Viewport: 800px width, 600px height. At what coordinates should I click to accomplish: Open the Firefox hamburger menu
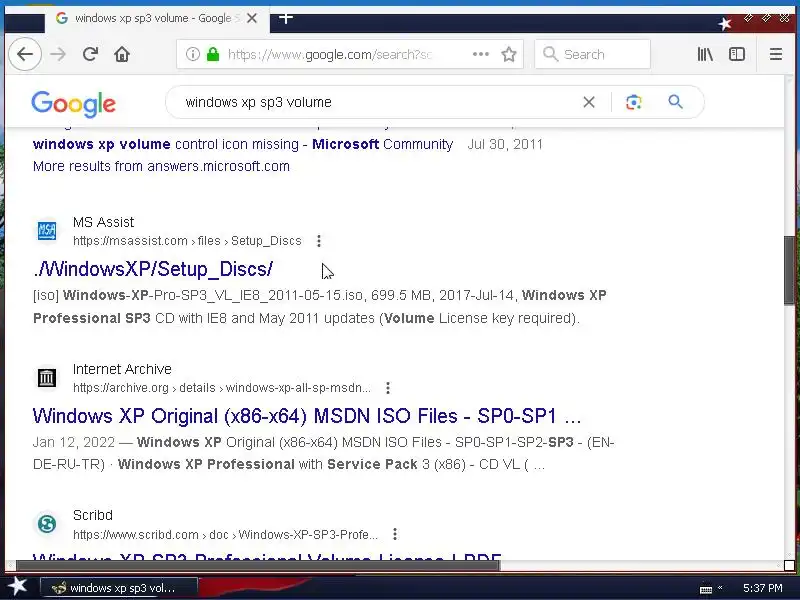point(776,54)
